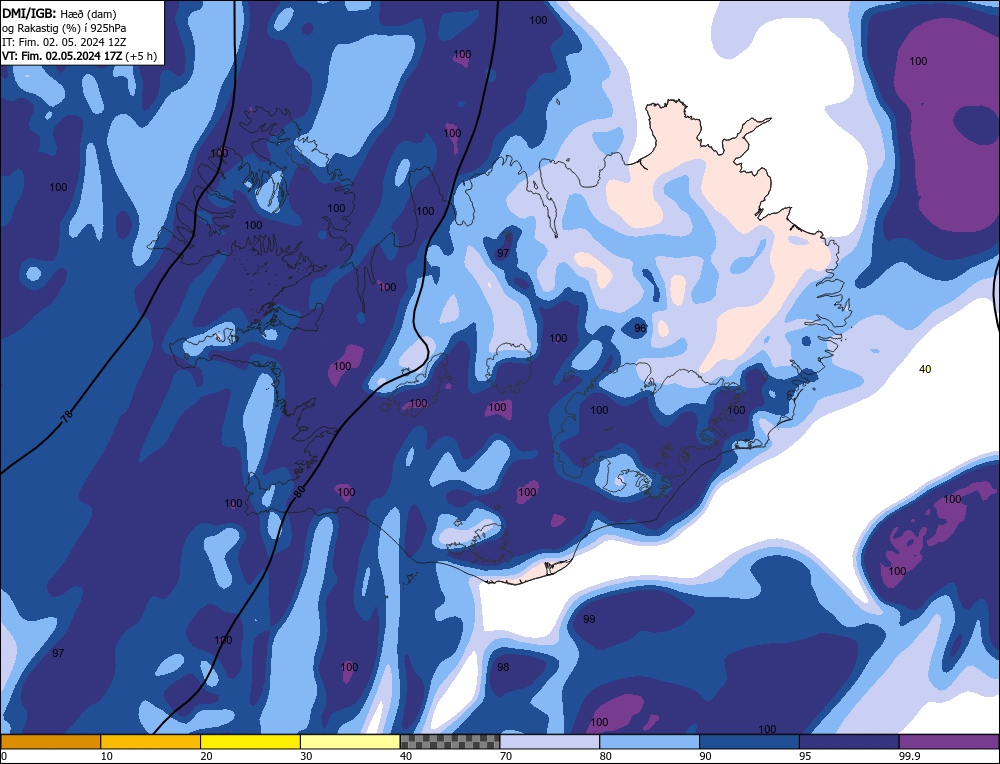Viewport: 1000px width, 764px height.
Task: Click the legend tick label '99.9'
Action: point(908,756)
